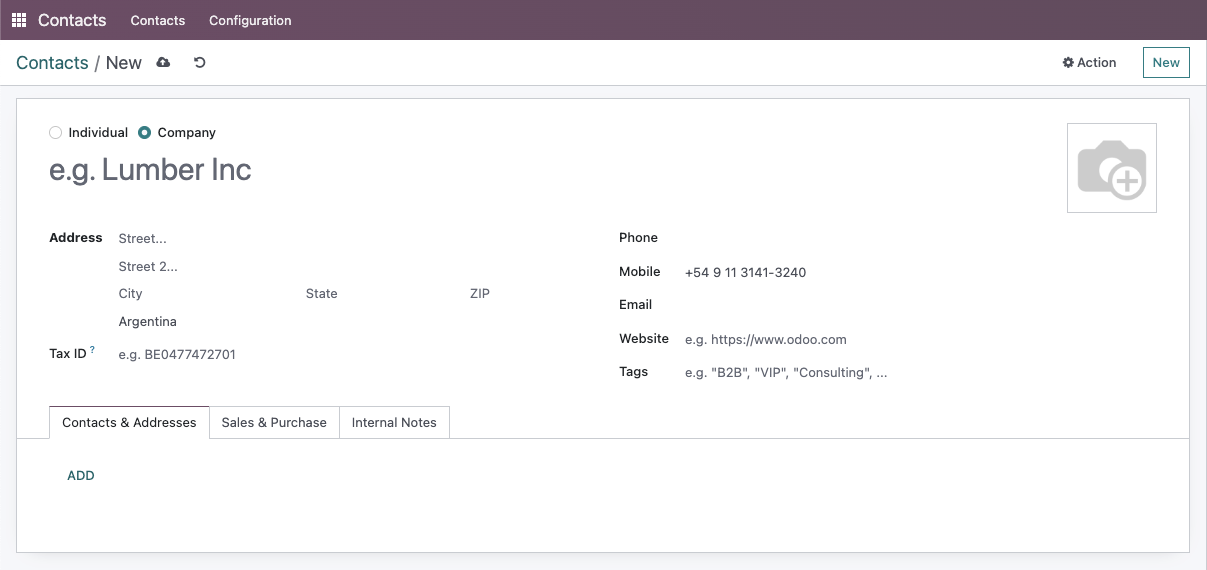Click the ZIP input field
This screenshot has height=570, width=1207.
[x=528, y=294]
